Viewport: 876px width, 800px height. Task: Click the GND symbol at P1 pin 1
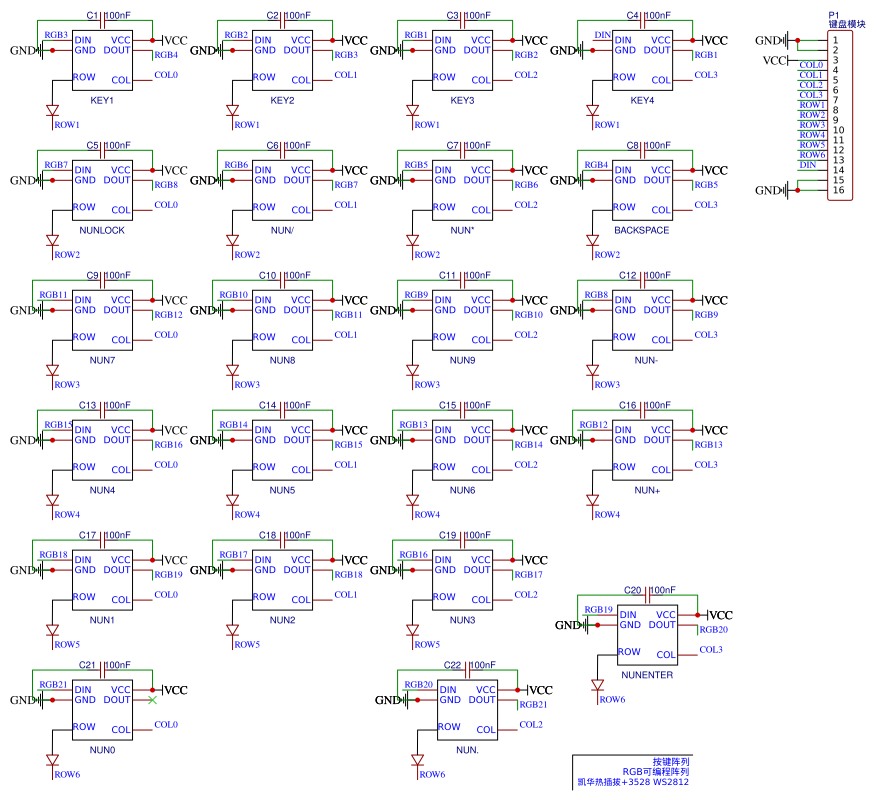tap(788, 40)
